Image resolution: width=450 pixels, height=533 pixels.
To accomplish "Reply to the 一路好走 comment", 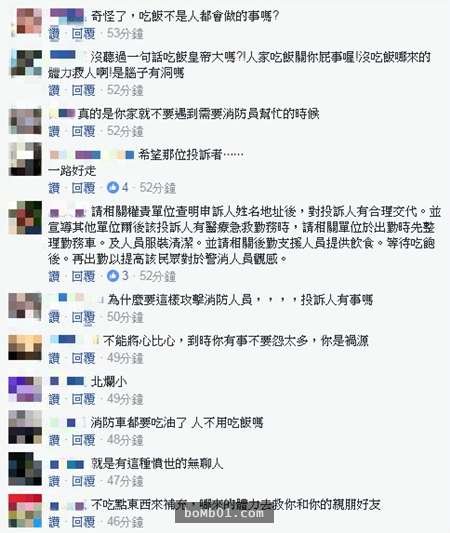I will (x=84, y=188).
